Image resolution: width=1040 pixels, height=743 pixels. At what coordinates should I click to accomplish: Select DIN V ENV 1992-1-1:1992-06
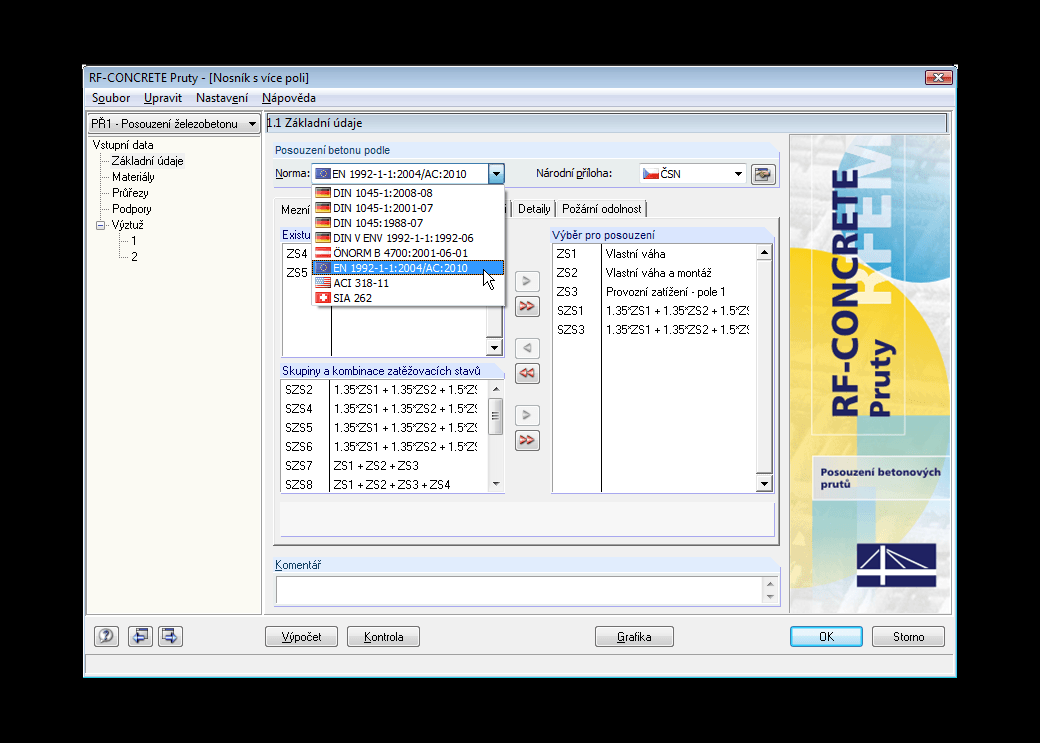coord(408,238)
